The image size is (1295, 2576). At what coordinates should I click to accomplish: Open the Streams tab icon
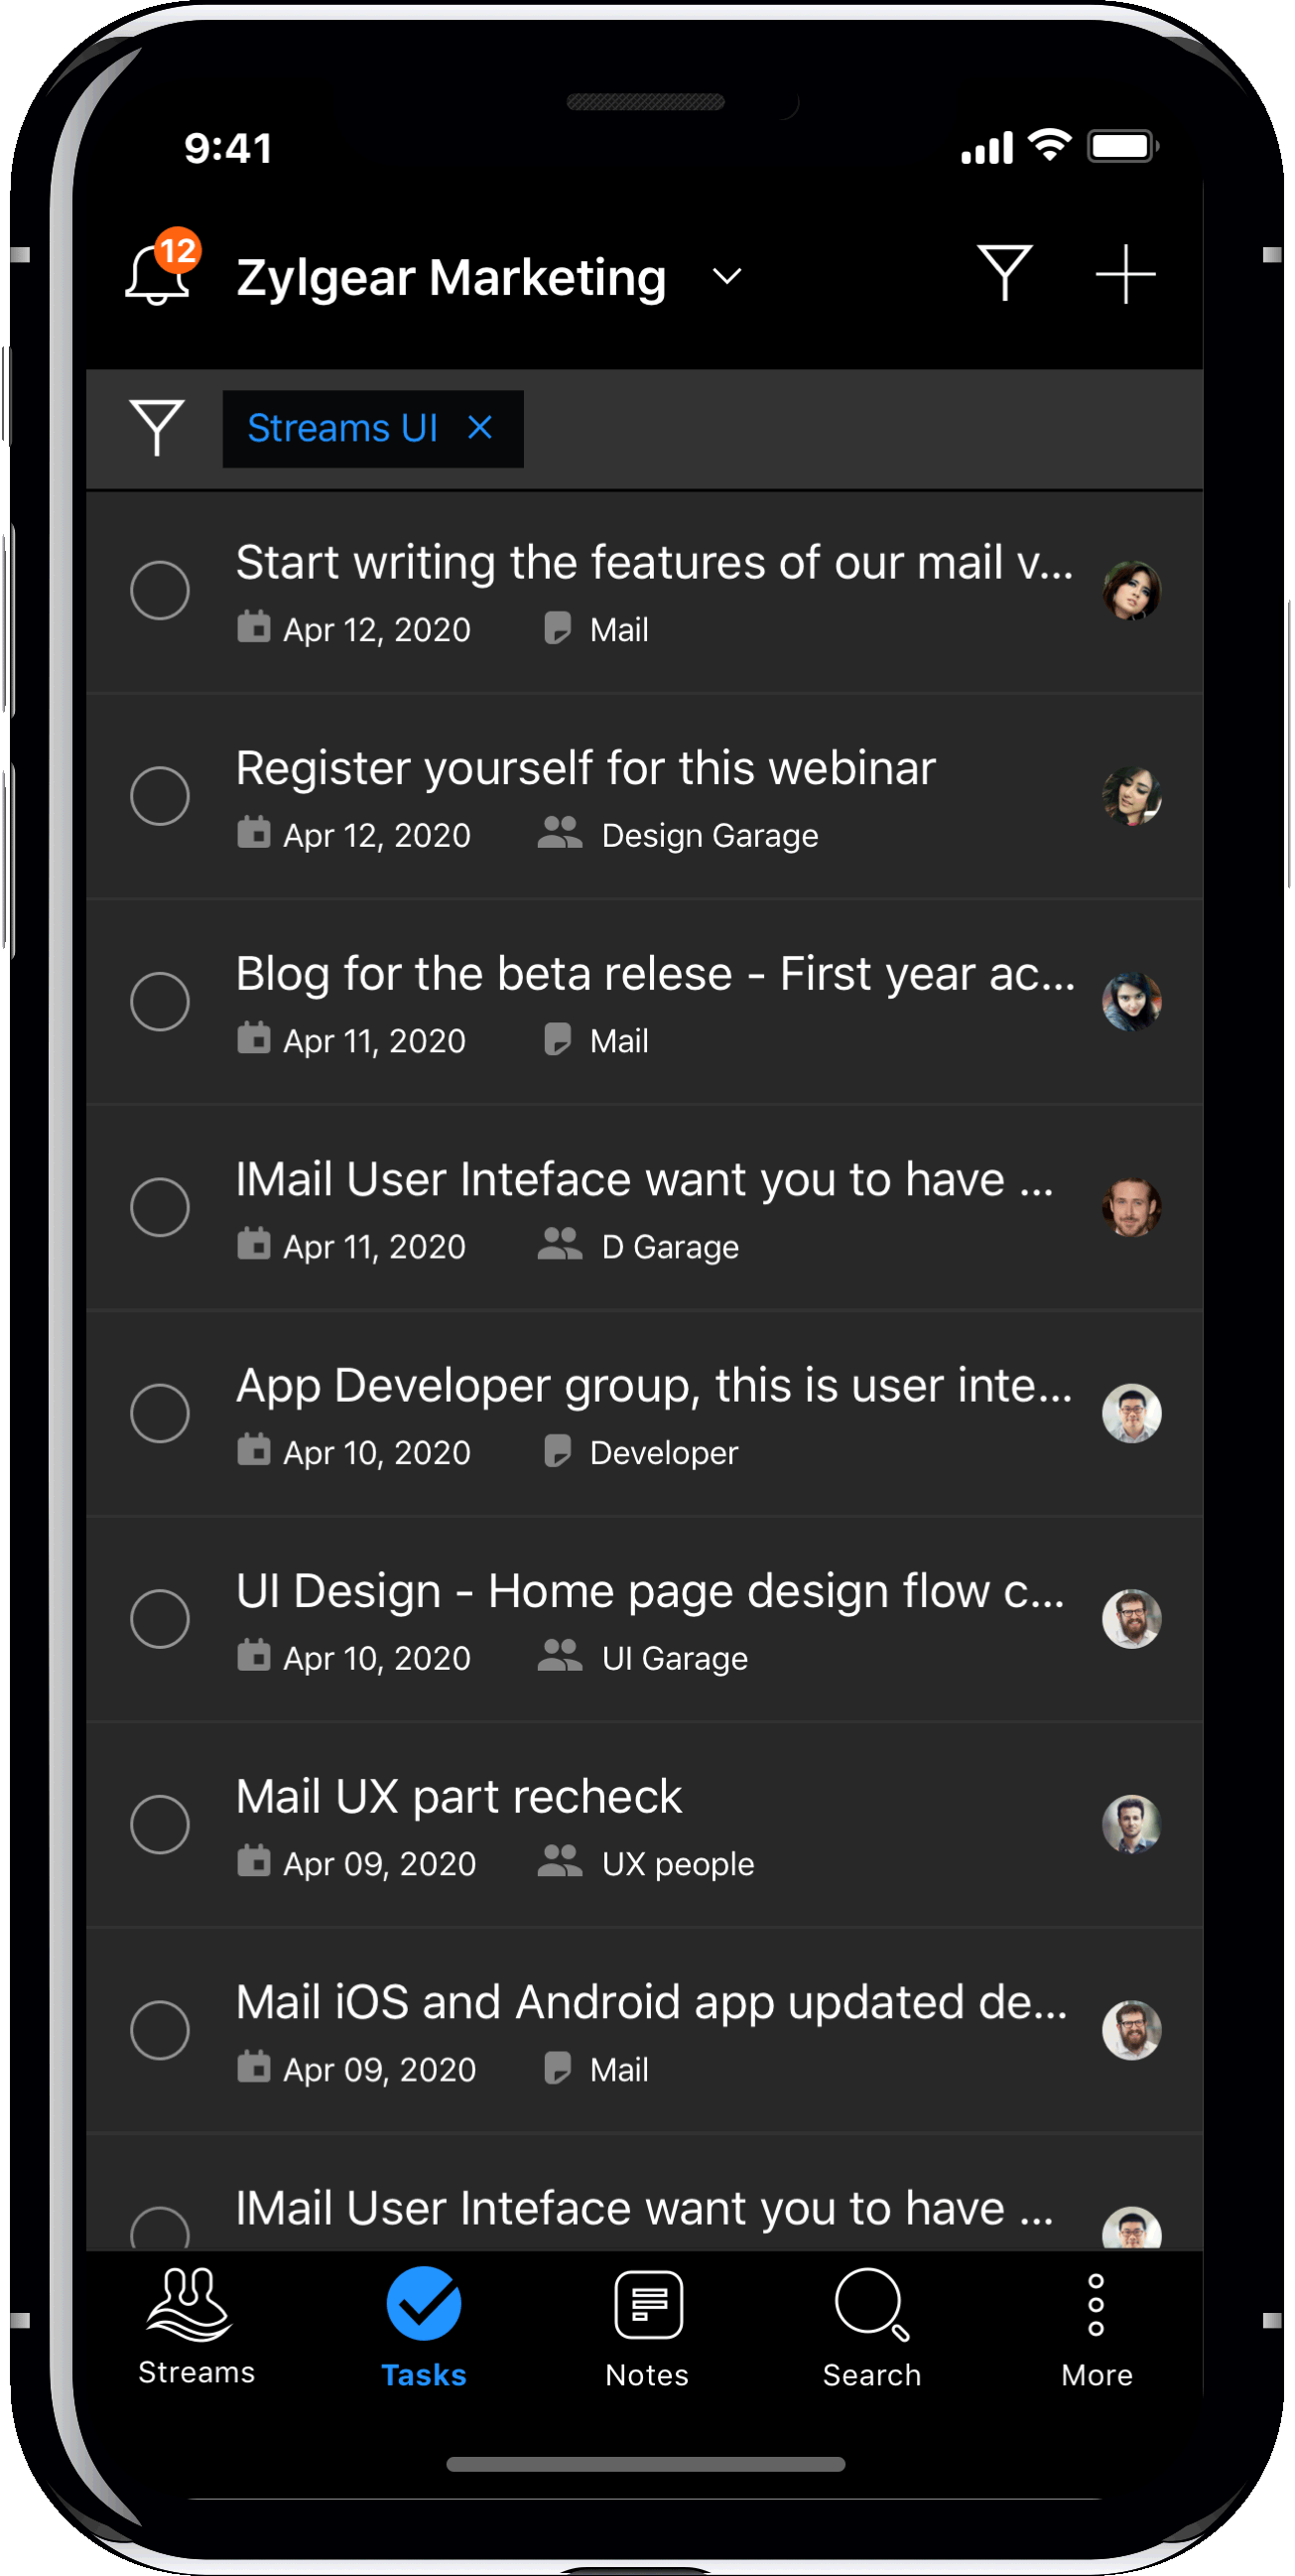(x=189, y=2304)
